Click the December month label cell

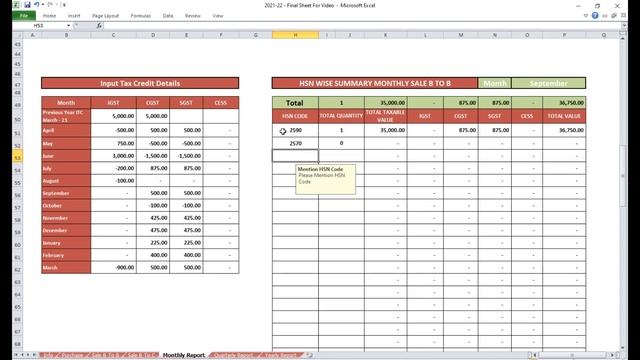(x=66, y=230)
